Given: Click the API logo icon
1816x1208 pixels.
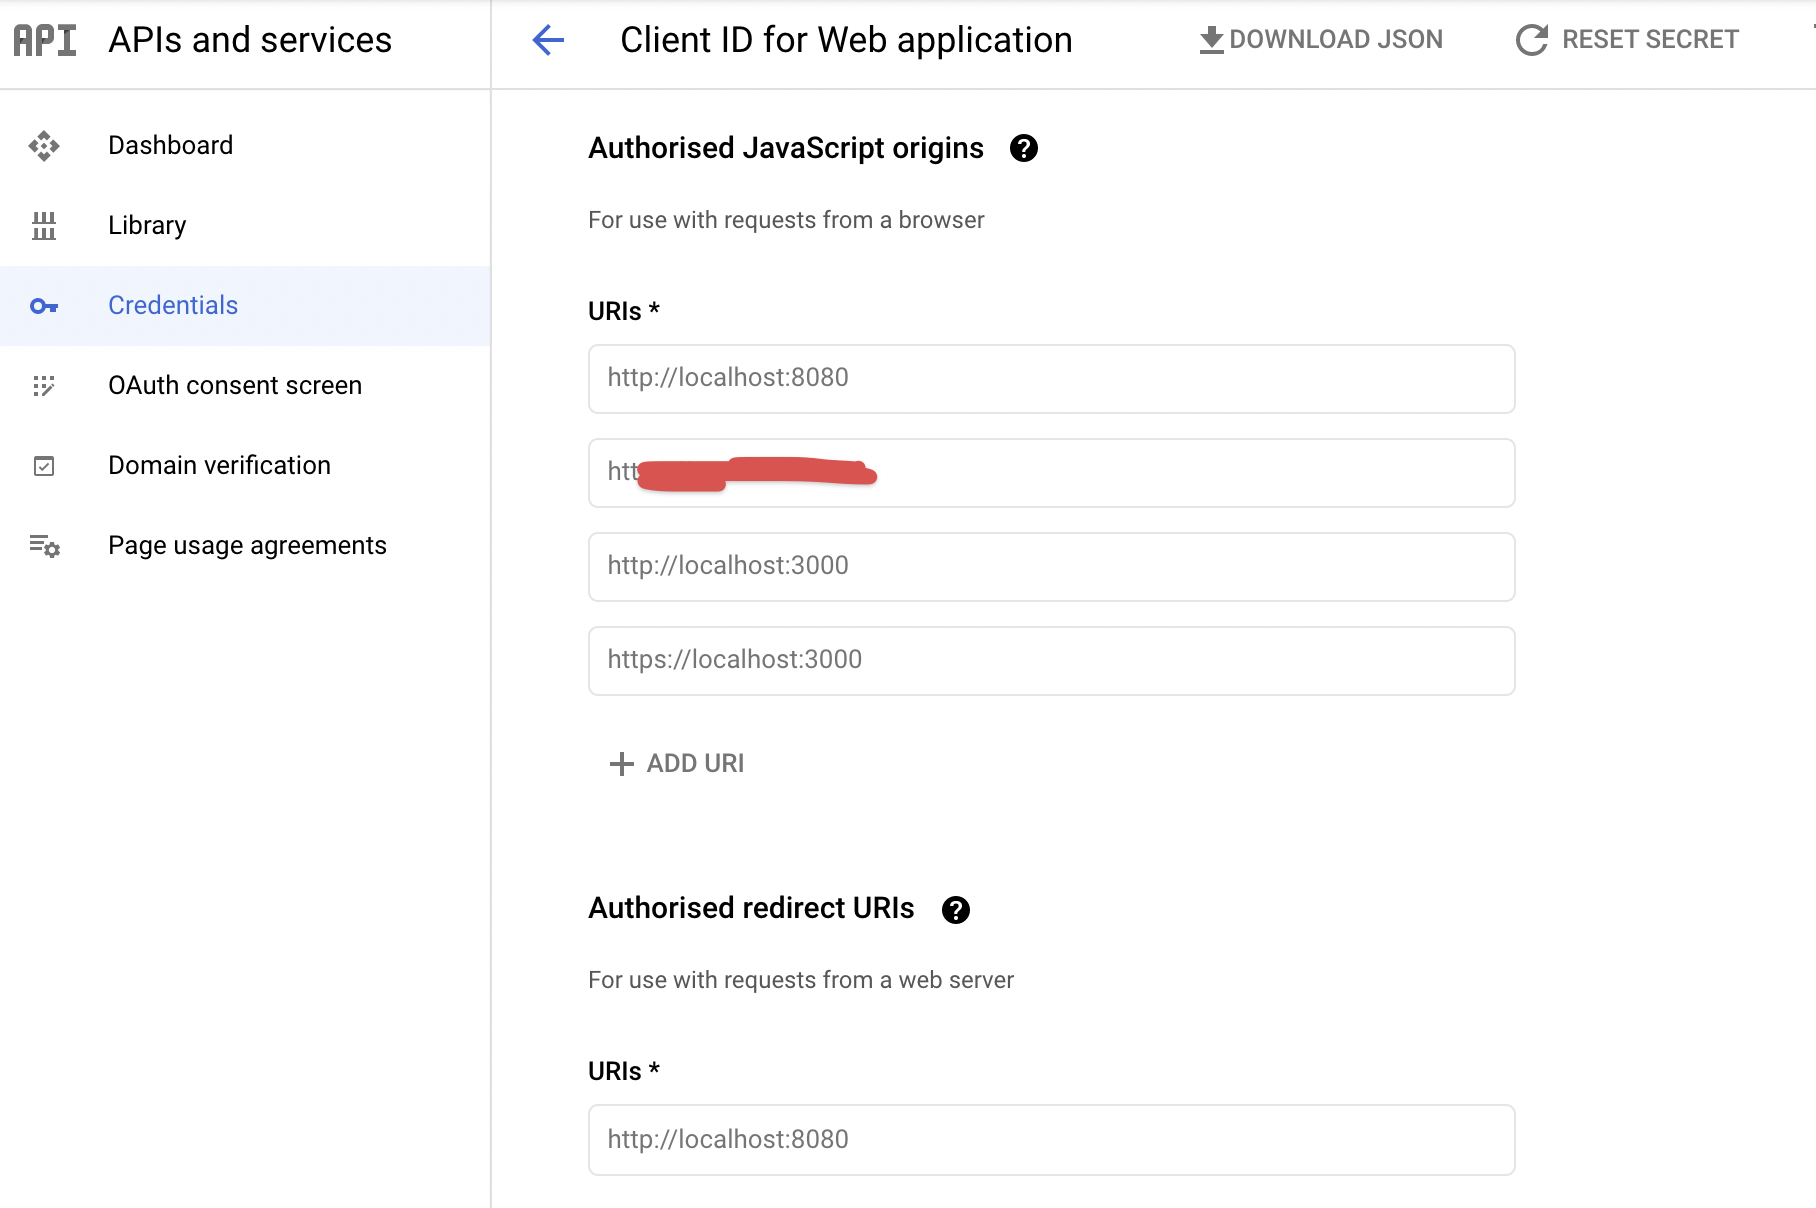Looking at the screenshot, I should [45, 40].
